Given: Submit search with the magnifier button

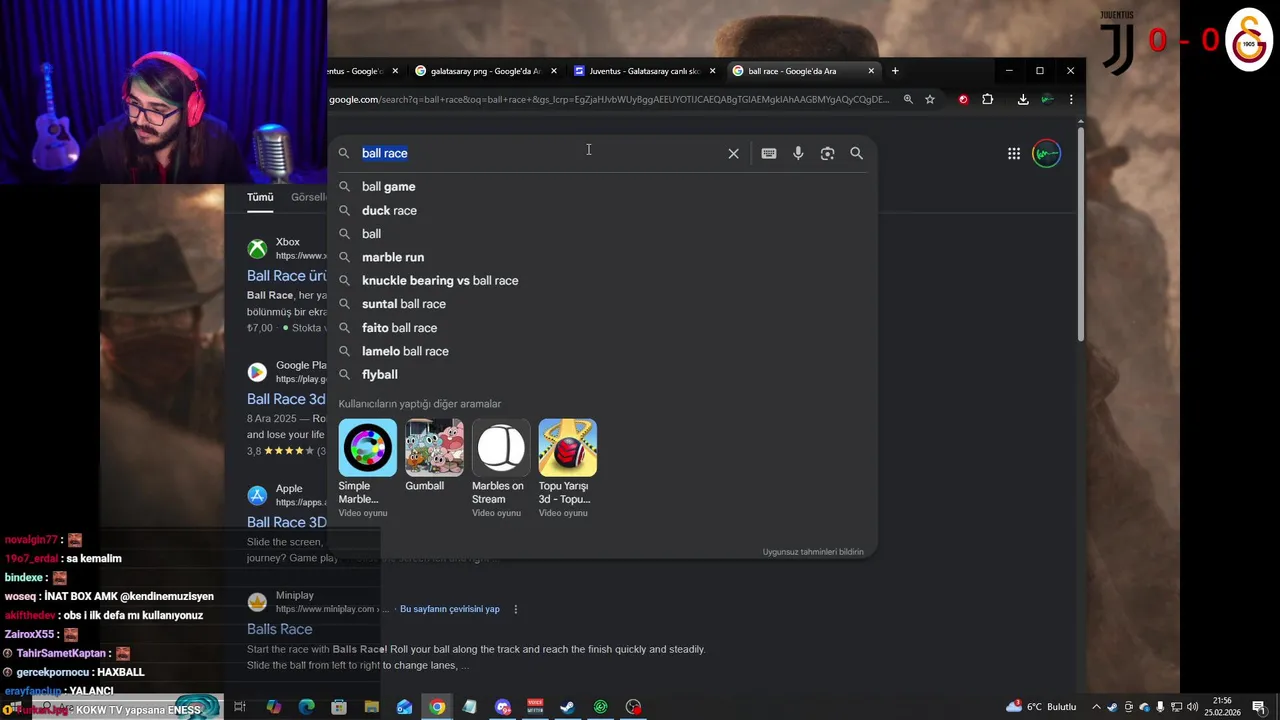Looking at the screenshot, I should (x=856, y=153).
